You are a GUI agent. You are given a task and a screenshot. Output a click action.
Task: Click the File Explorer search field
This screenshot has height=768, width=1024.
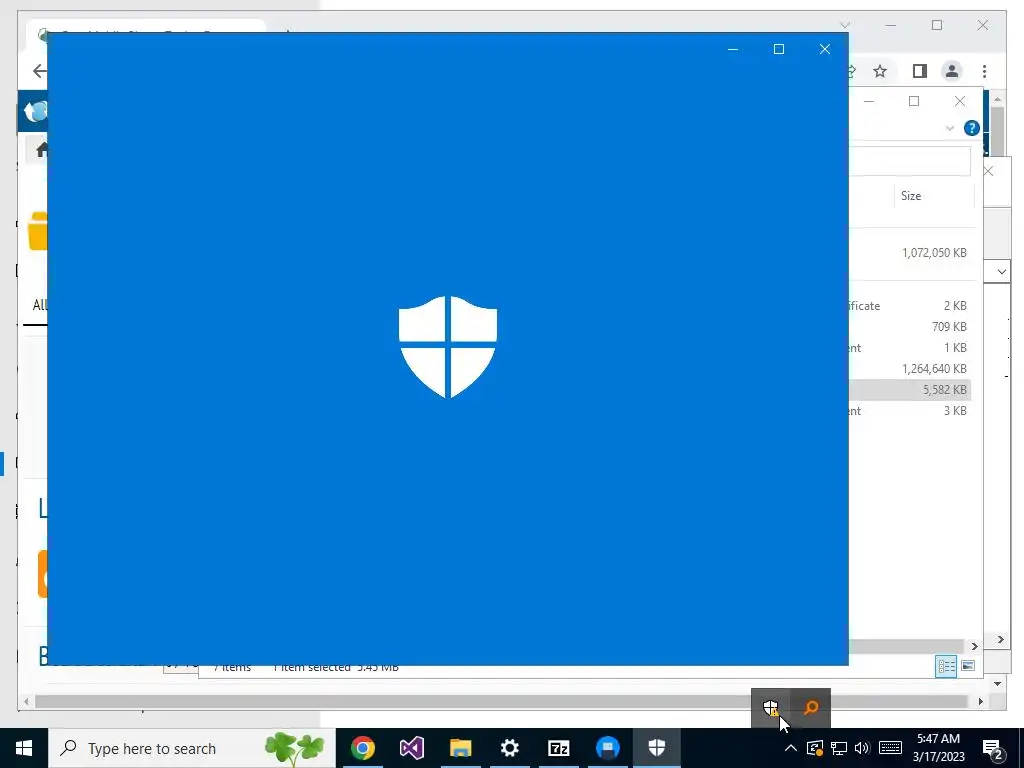(x=910, y=161)
